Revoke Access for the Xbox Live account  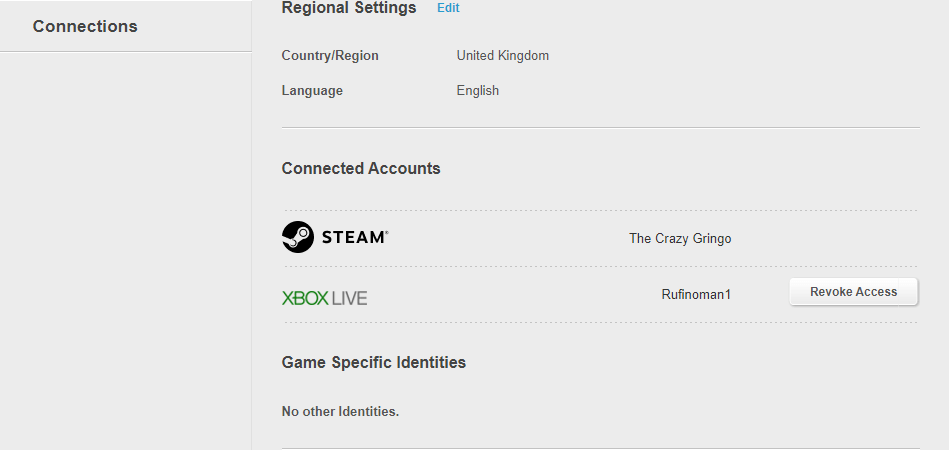853,292
